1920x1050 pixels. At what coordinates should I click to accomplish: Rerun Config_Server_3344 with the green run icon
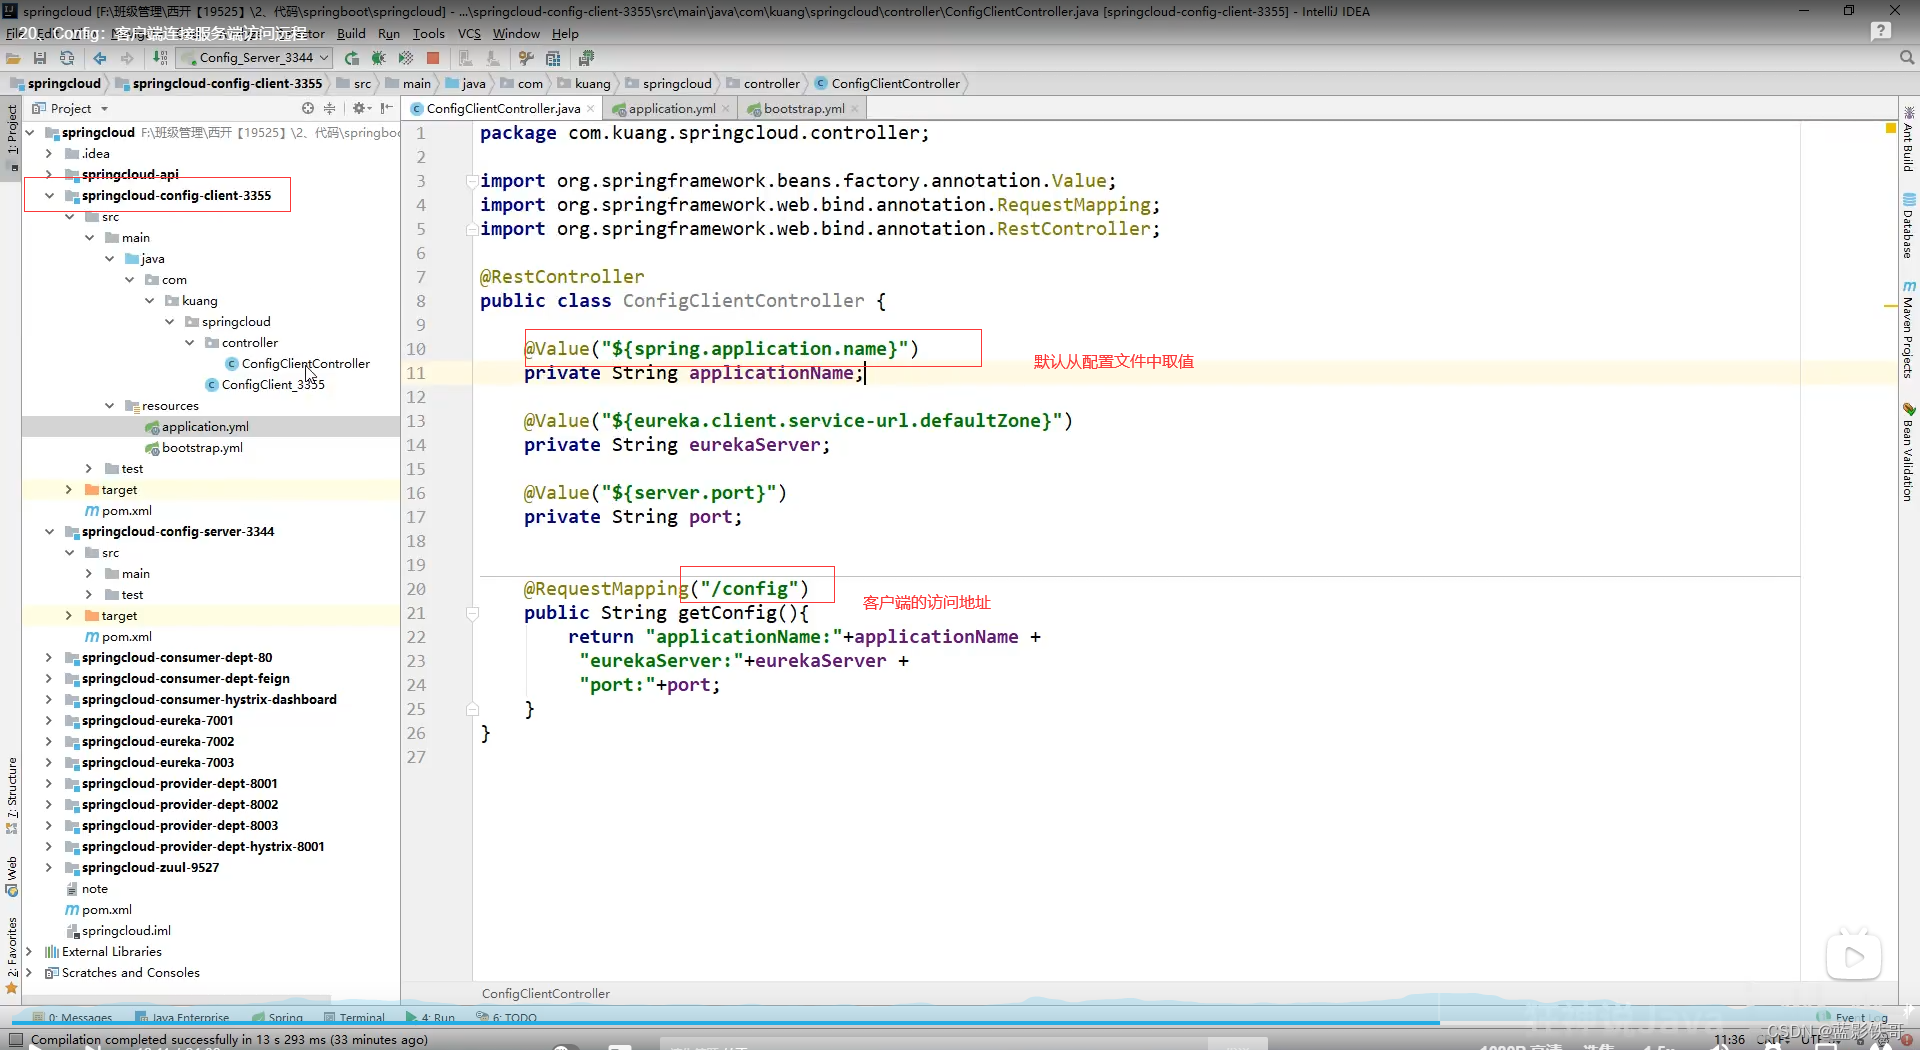click(352, 58)
